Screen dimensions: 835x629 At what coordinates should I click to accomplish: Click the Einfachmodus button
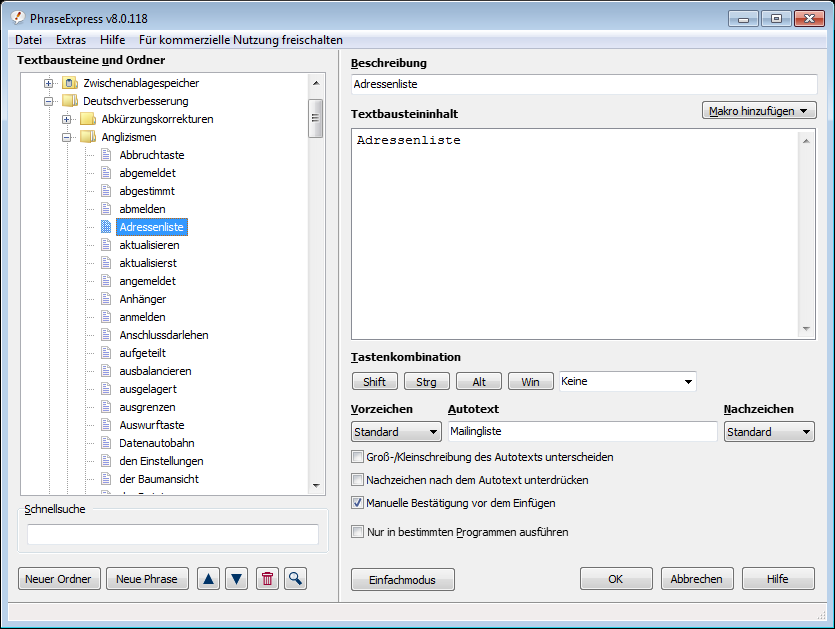(402, 579)
